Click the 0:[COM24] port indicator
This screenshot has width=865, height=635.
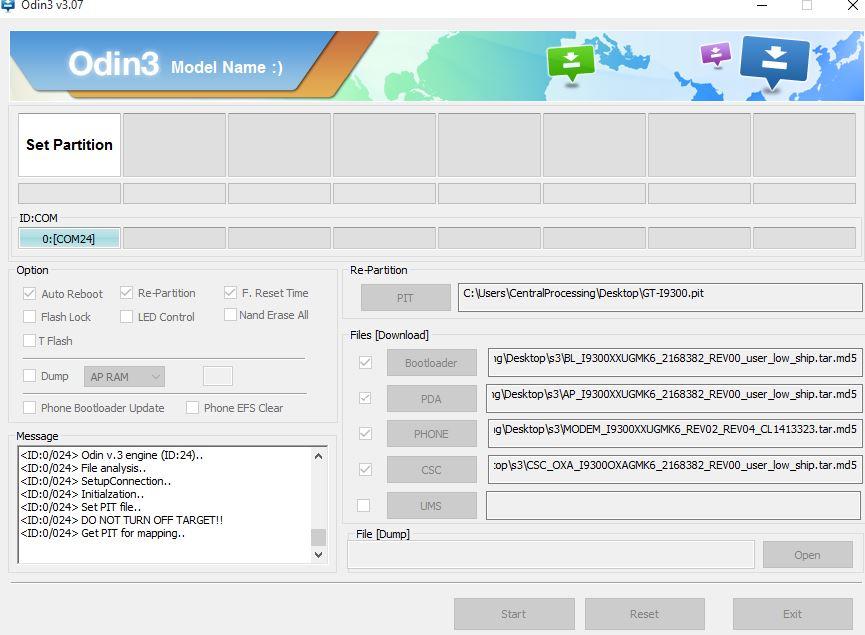click(x=69, y=239)
